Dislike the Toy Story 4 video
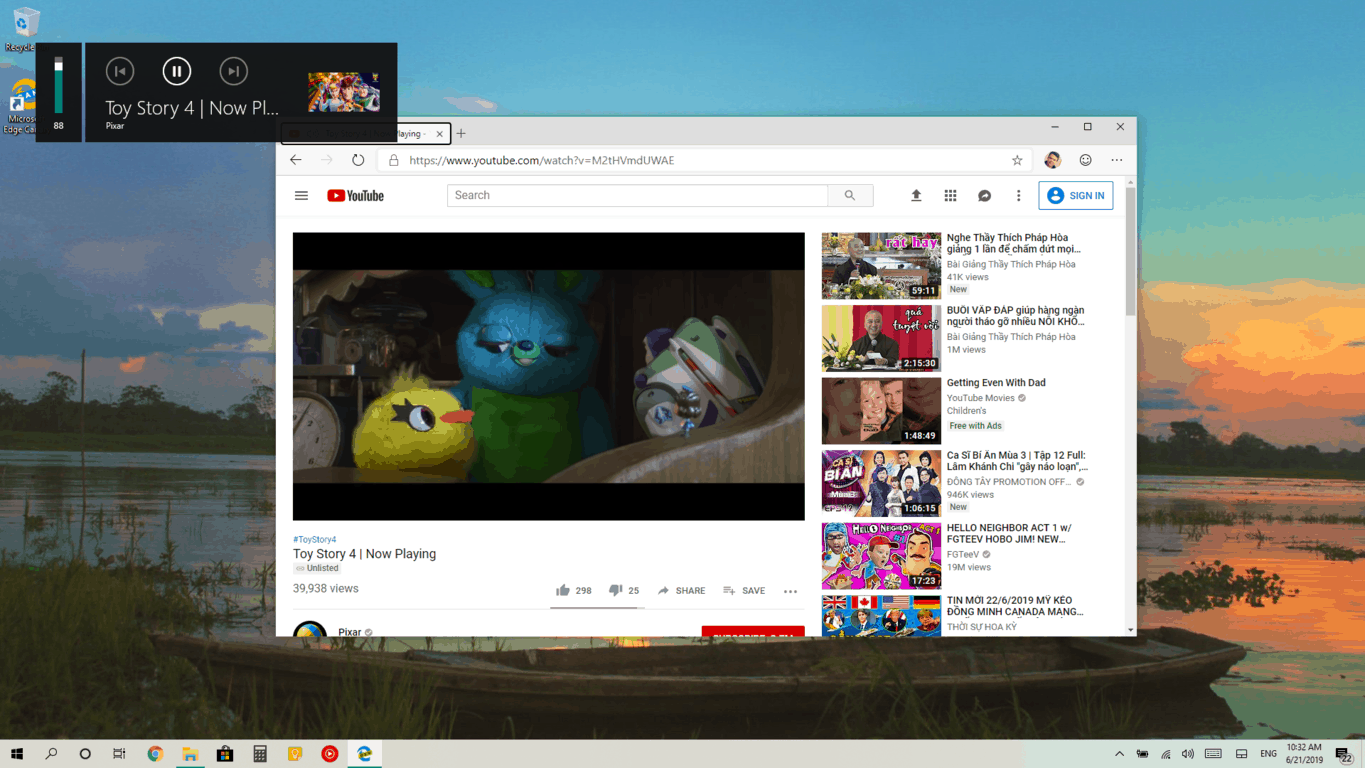 point(616,590)
